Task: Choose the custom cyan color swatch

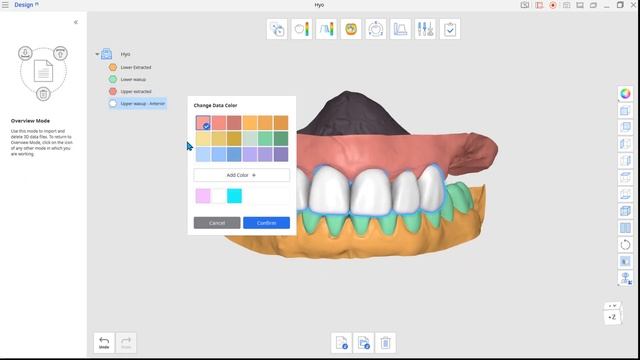Action: tap(234, 196)
